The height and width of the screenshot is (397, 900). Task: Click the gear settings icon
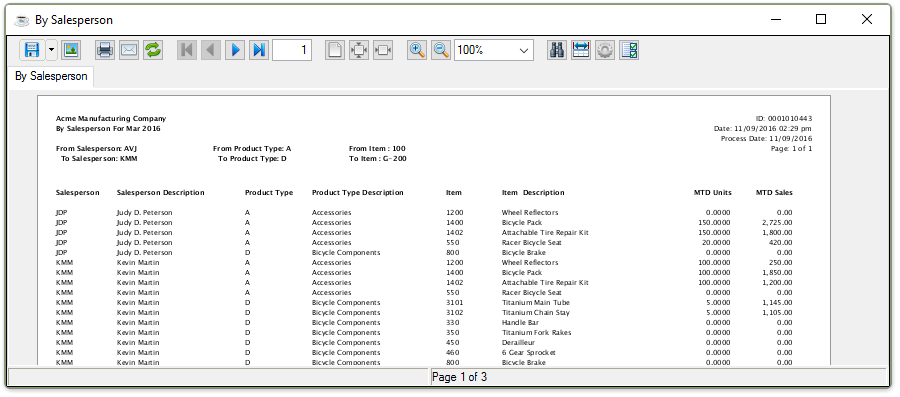point(605,50)
